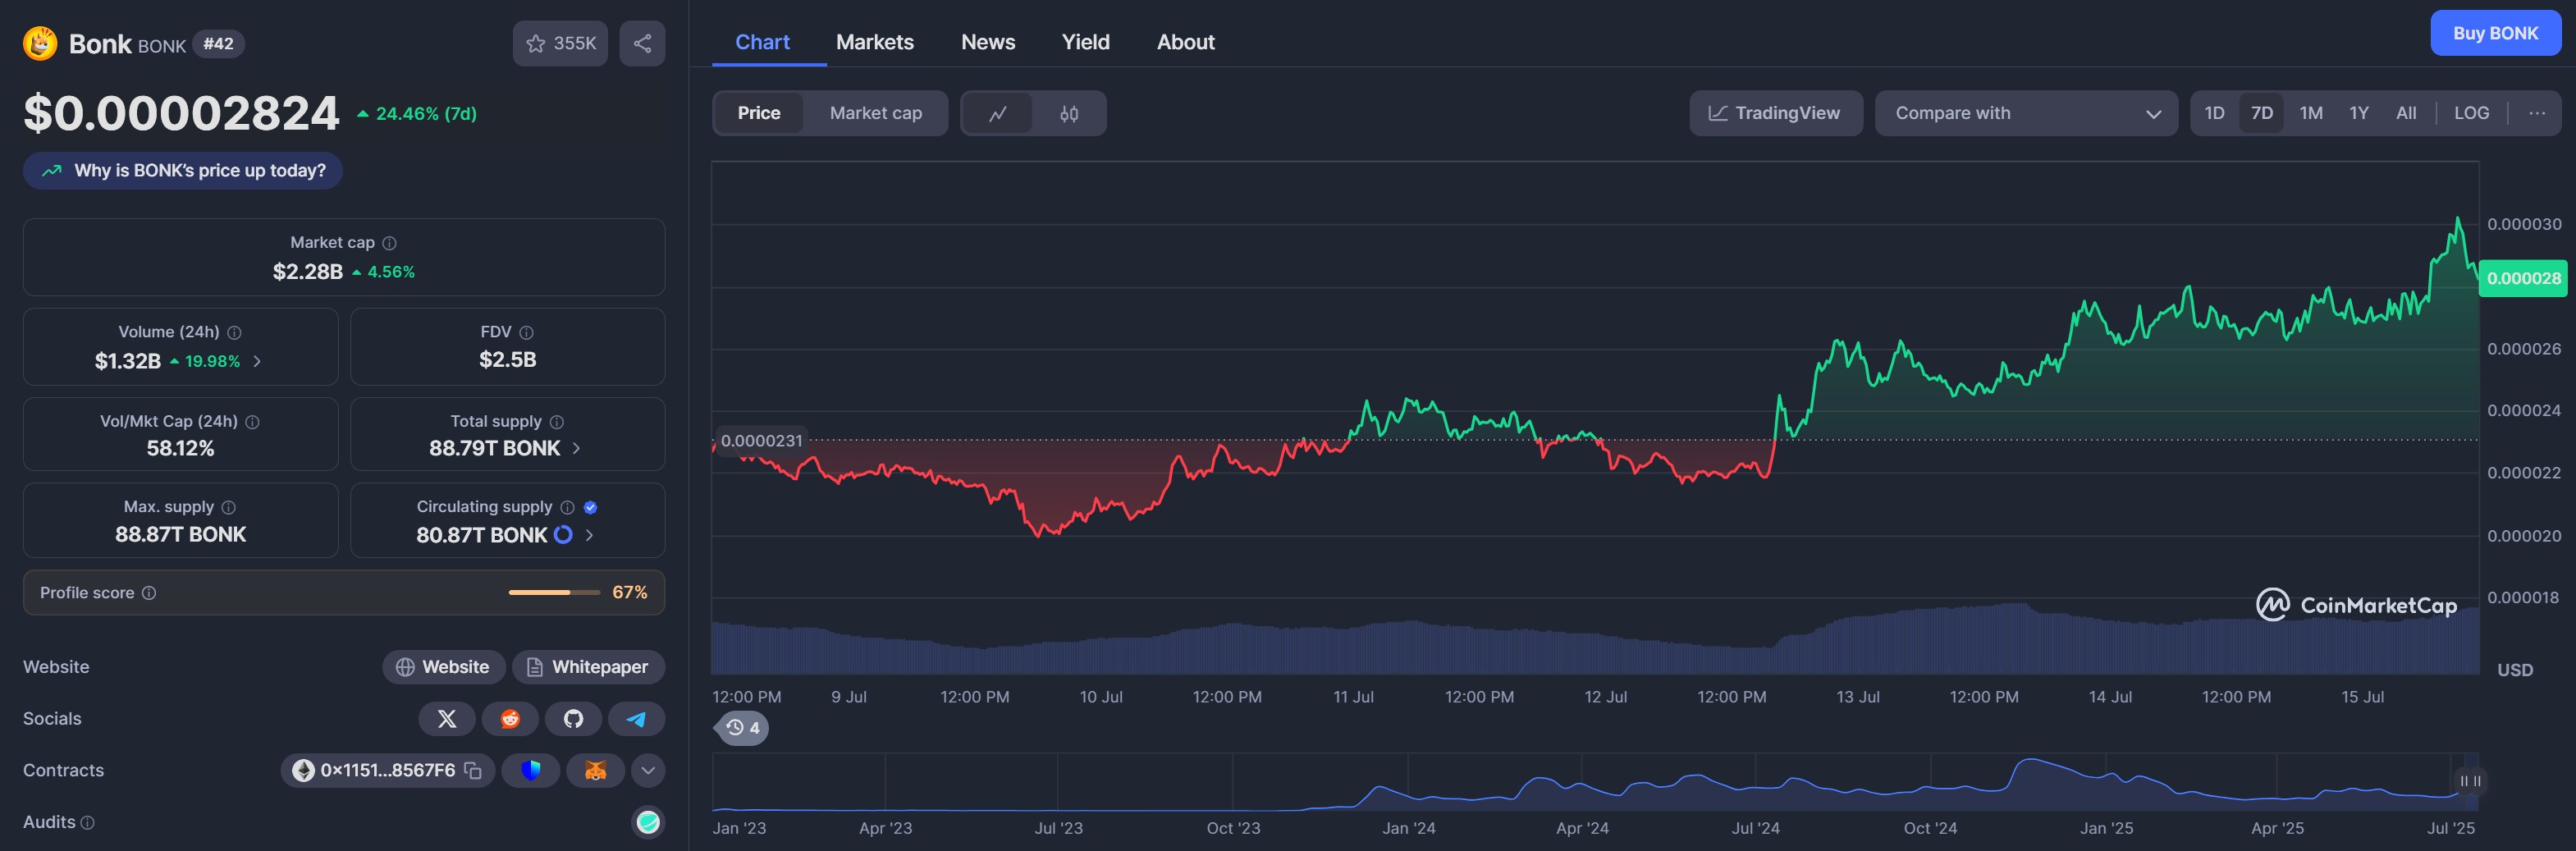The image size is (2576, 851).
Task: Expand Volume (24h) details arrow
Action: (257, 361)
